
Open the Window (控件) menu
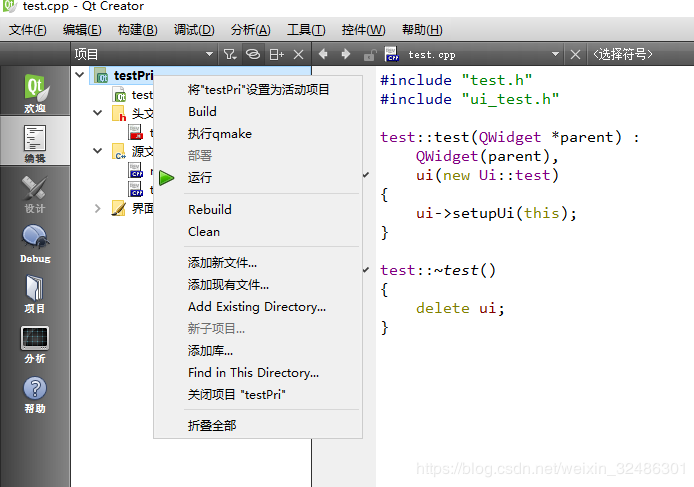pyautogui.click(x=363, y=30)
